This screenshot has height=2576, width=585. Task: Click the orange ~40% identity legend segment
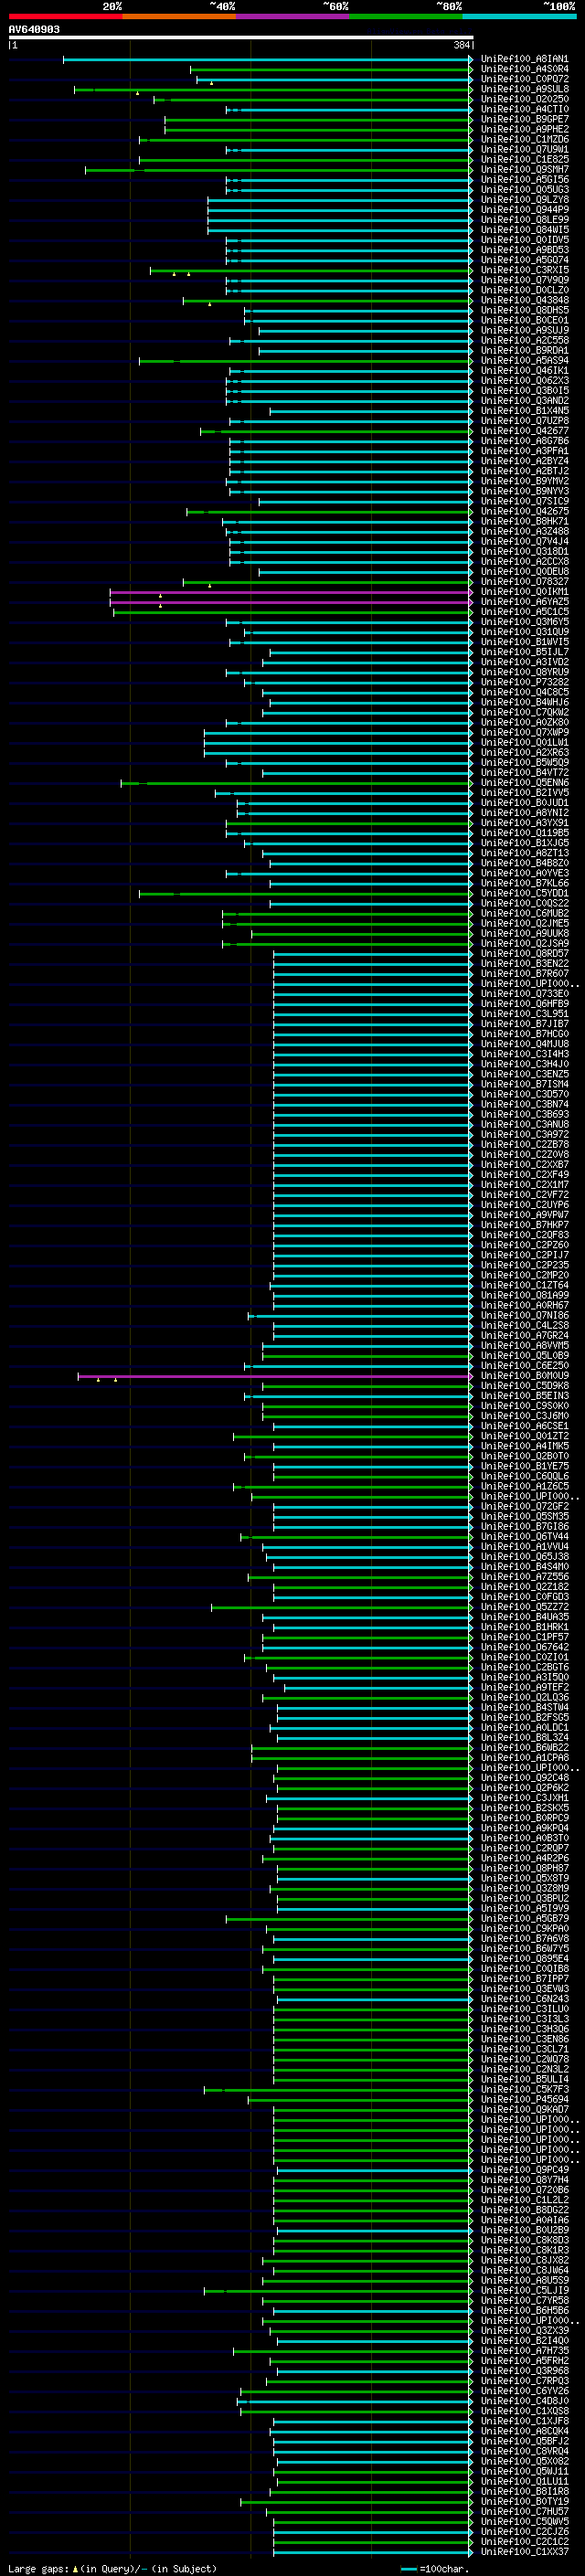click(x=179, y=16)
